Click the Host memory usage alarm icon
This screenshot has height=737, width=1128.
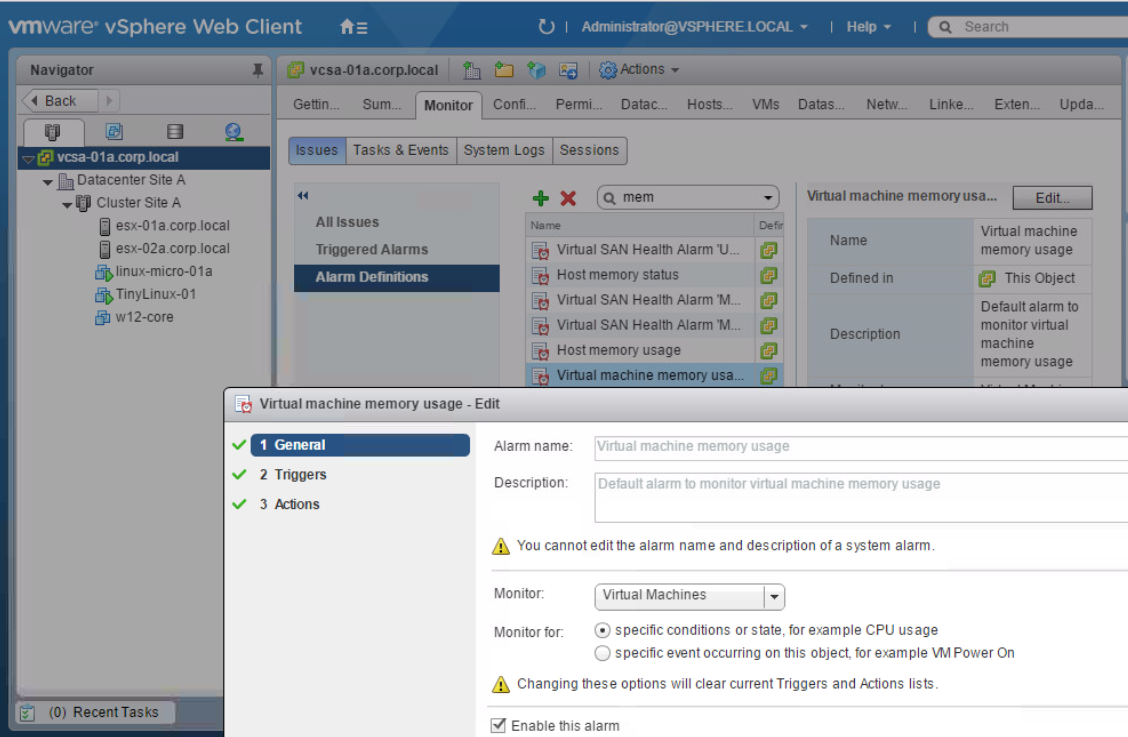[540, 351]
